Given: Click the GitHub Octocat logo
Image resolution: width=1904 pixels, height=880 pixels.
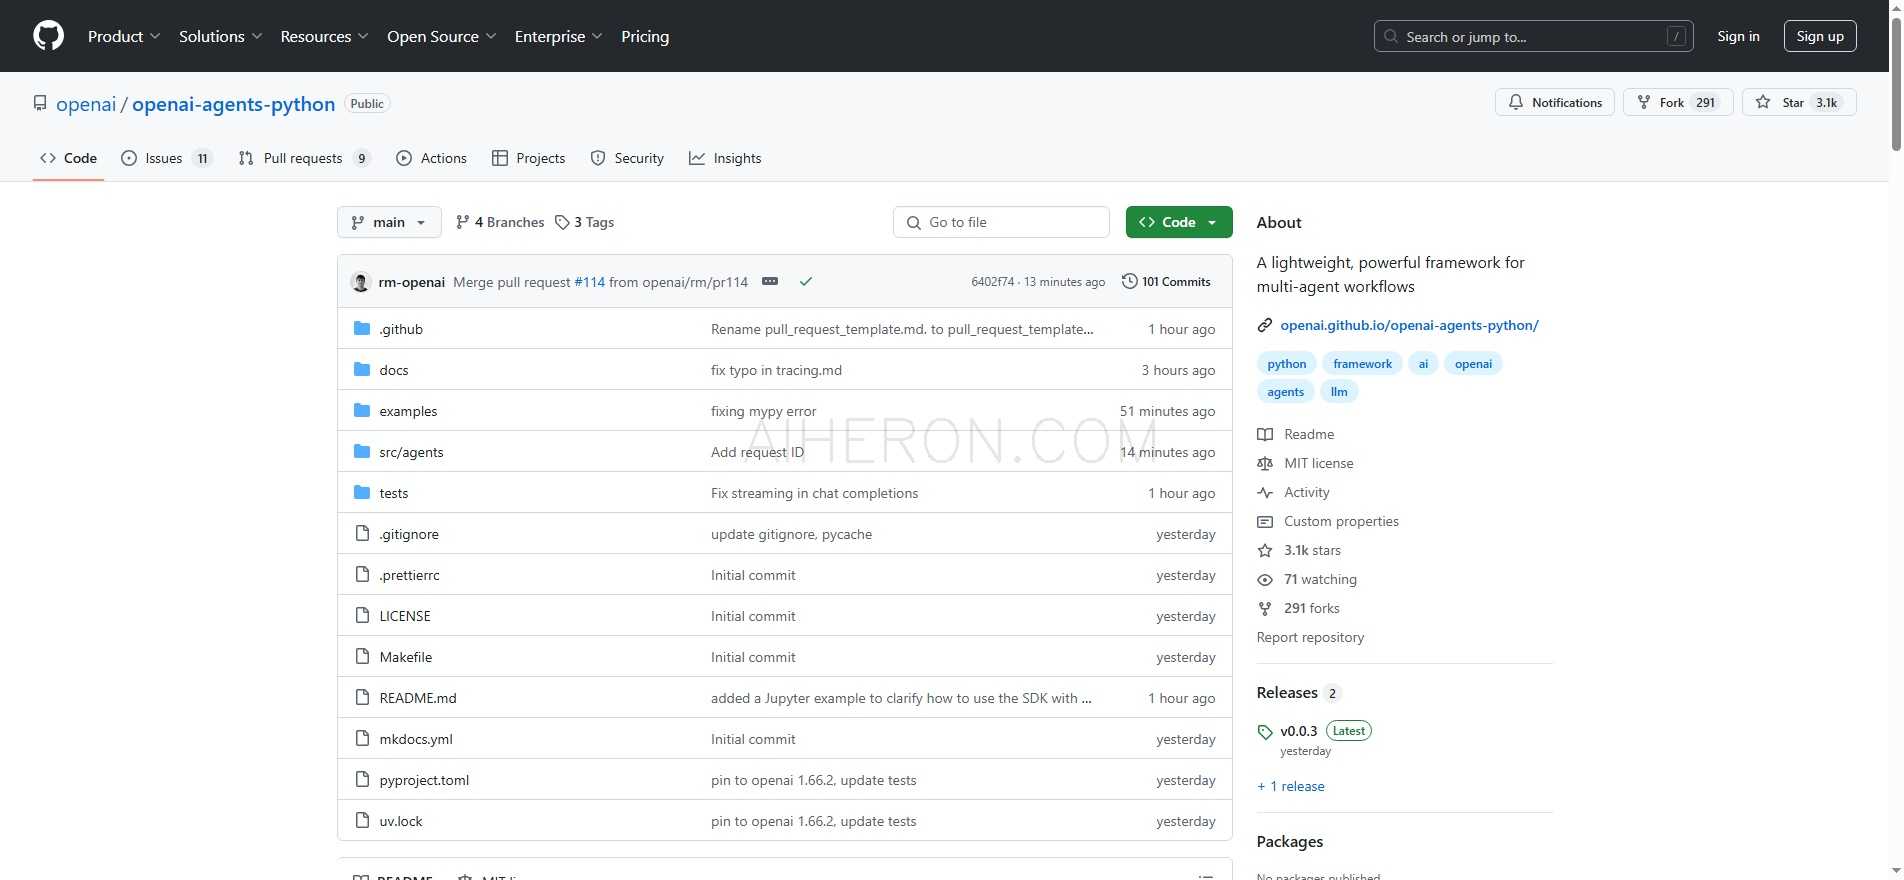Looking at the screenshot, I should click(48, 36).
